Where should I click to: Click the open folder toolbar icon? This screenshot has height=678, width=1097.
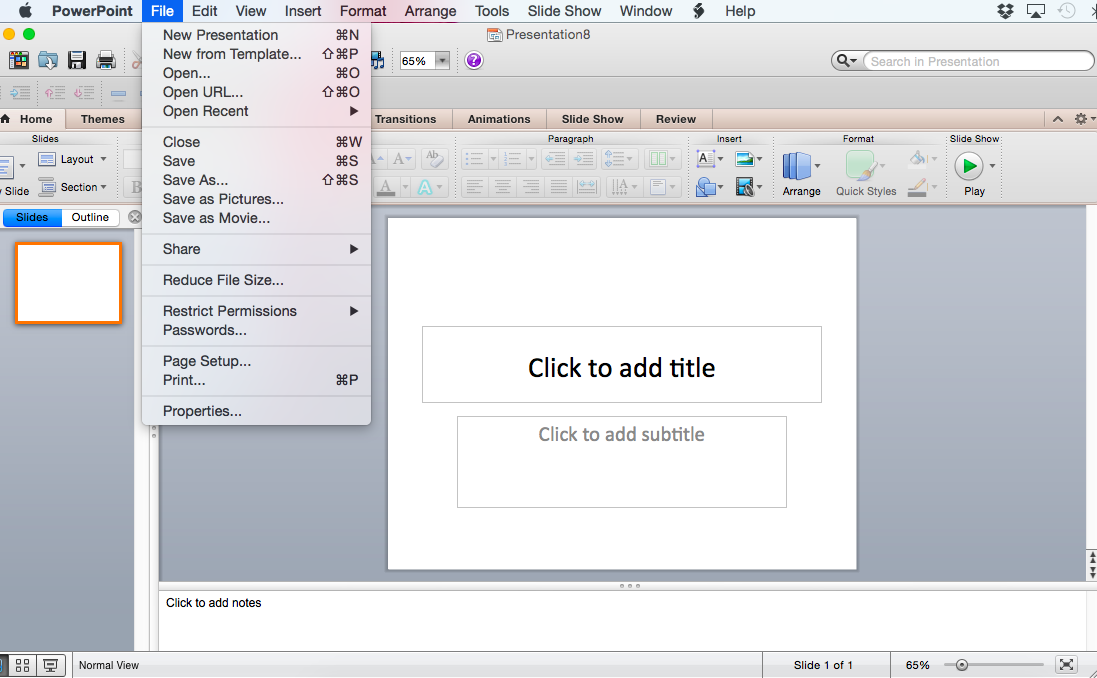[48, 60]
